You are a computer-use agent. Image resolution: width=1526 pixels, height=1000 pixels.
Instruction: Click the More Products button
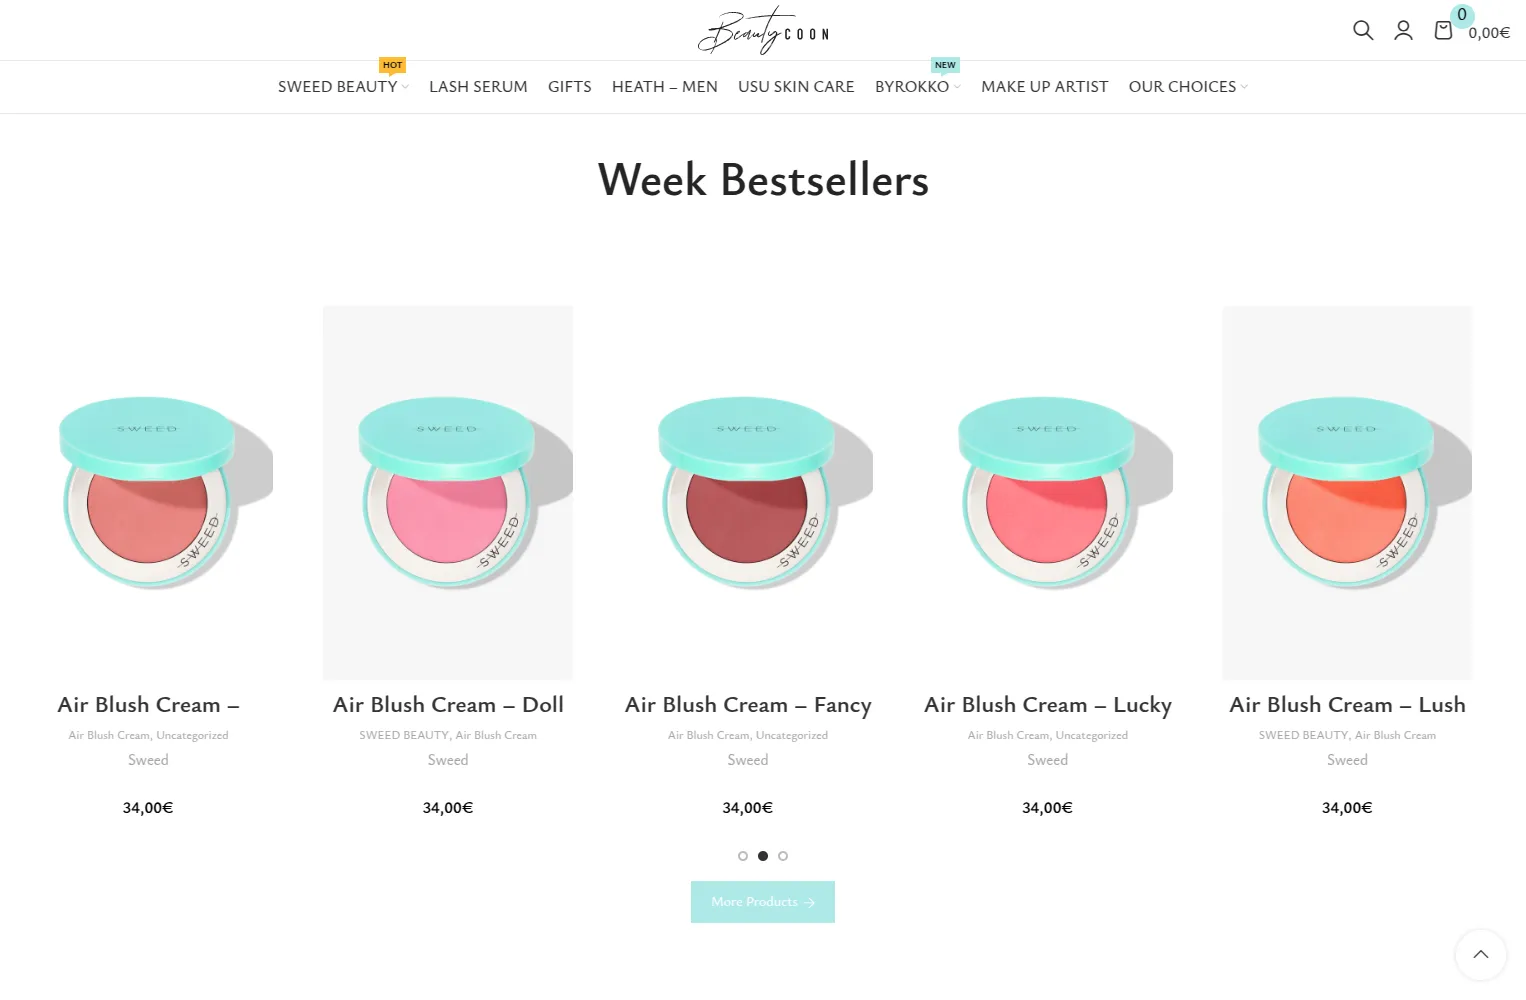point(763,902)
